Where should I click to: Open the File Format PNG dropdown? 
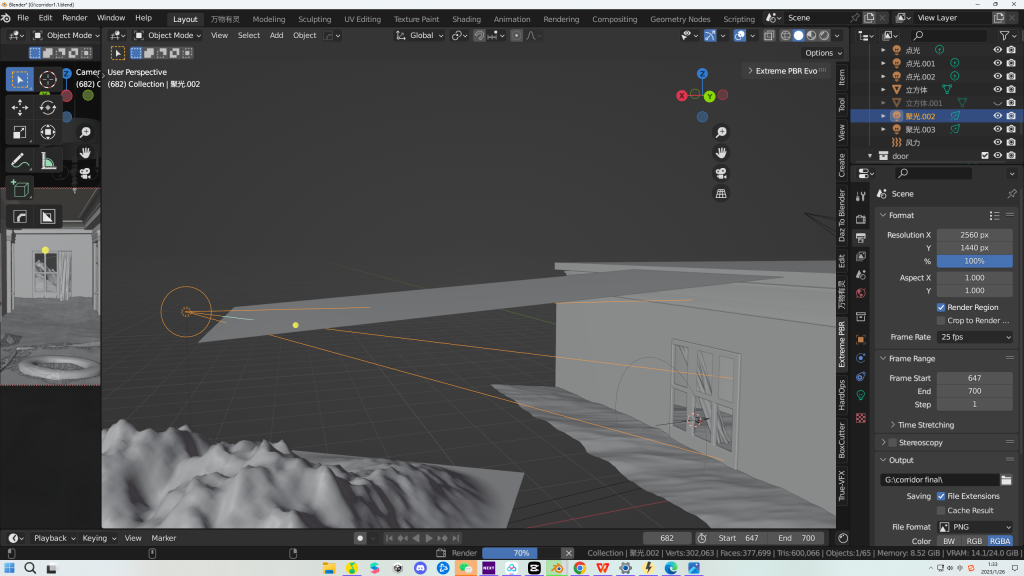click(x=975, y=527)
